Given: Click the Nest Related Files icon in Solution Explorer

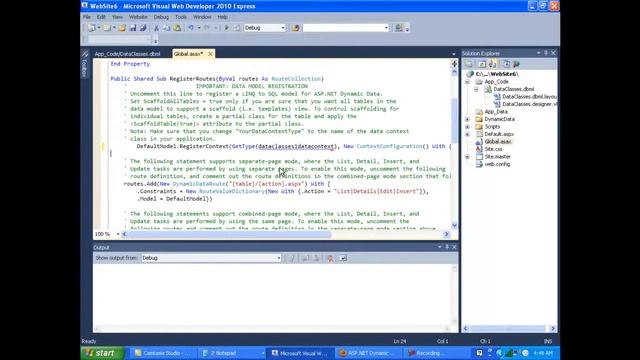Looking at the screenshot, I should pyautogui.click(x=493, y=64).
